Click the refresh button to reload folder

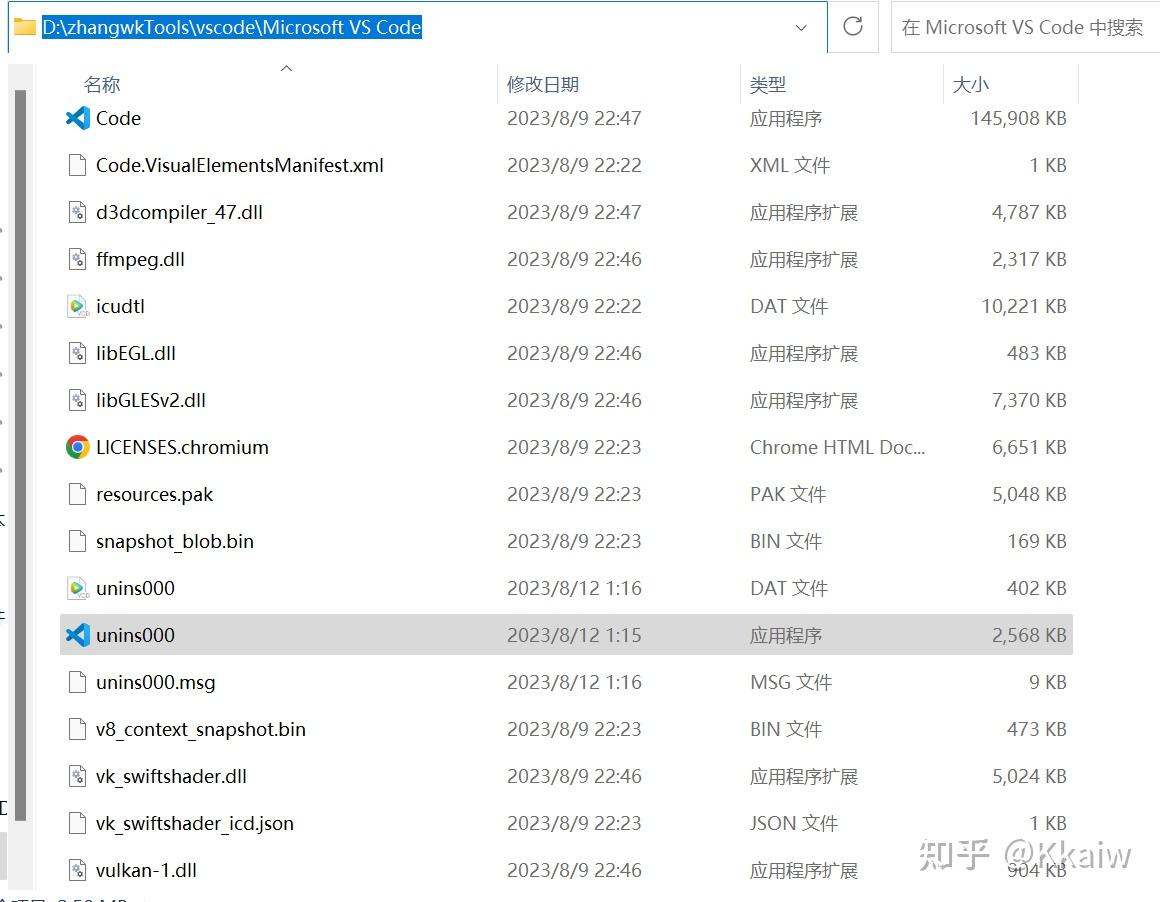pyautogui.click(x=852, y=27)
